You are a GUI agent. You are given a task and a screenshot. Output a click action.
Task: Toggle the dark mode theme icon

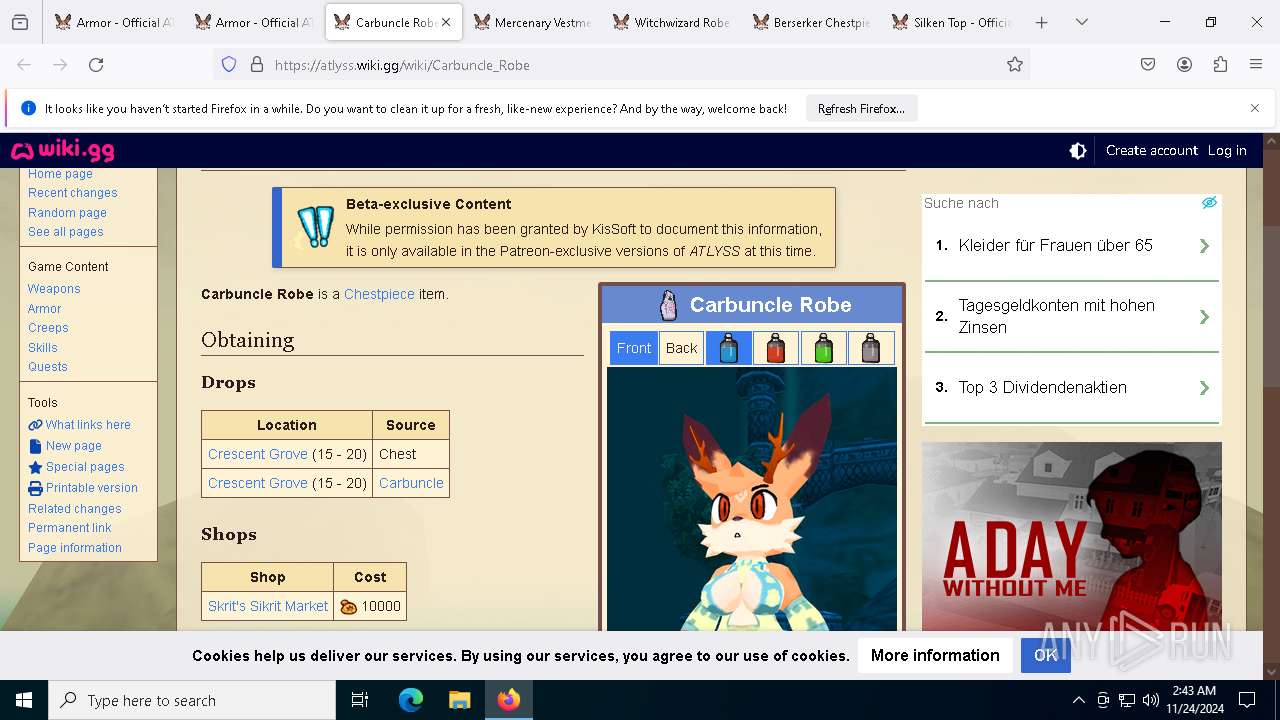[x=1078, y=151]
